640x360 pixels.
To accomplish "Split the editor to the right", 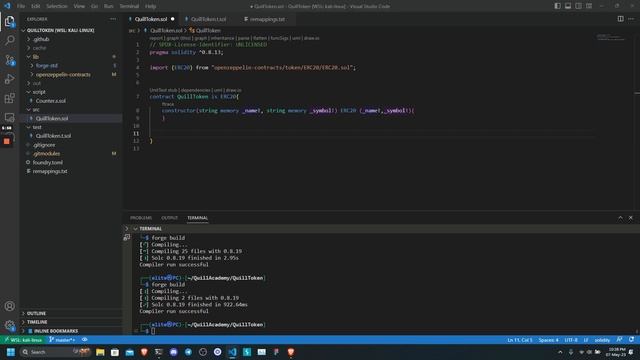I will [x=620, y=19].
